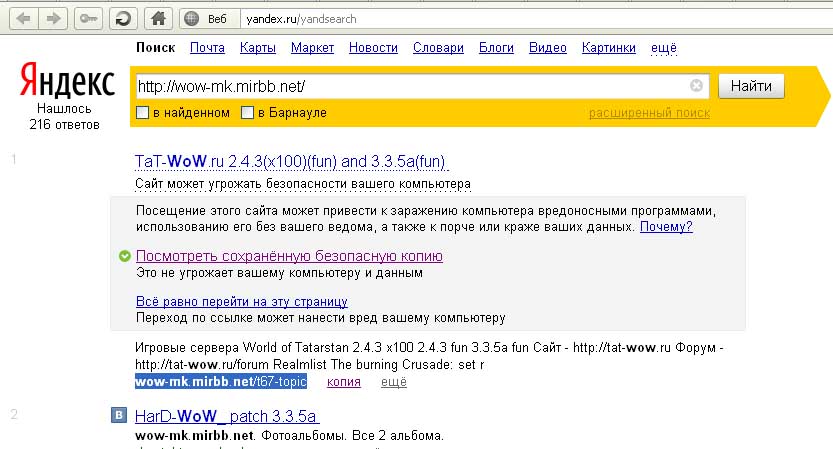Click the '216 ответов' results count
This screenshot has height=449, width=833.
pyautogui.click(x=64, y=125)
